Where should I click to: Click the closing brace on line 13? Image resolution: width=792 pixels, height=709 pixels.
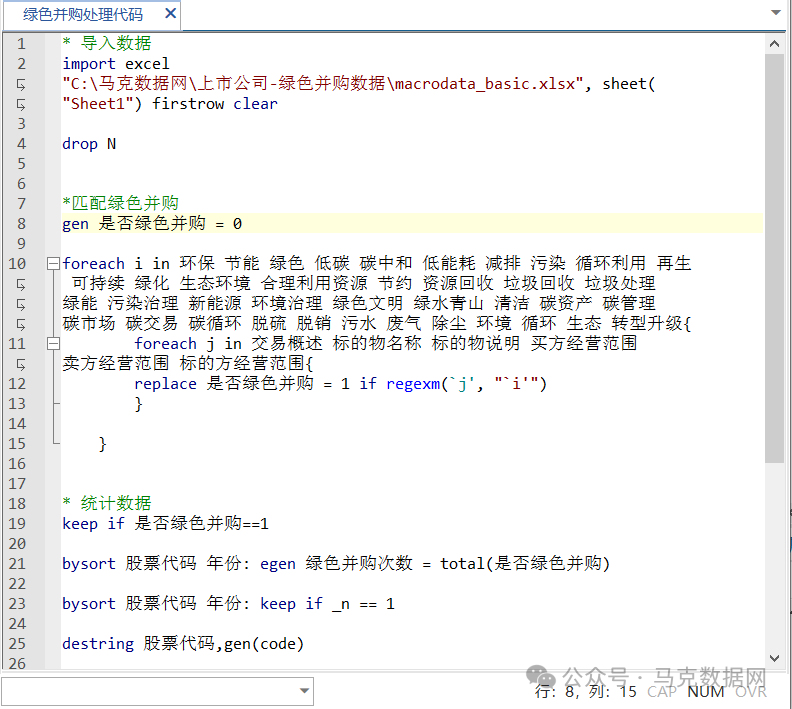(x=138, y=404)
